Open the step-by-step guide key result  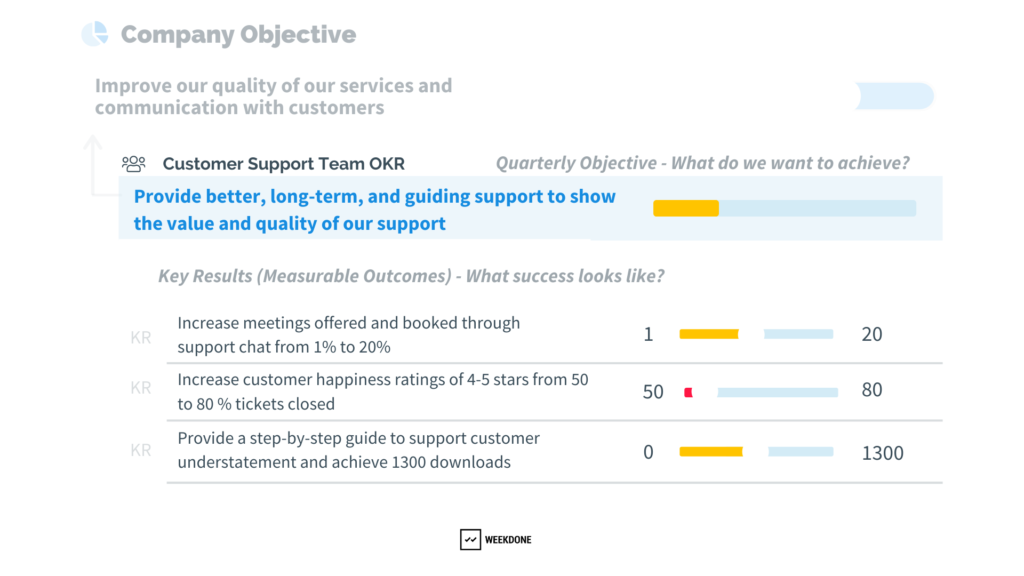[x=359, y=449]
